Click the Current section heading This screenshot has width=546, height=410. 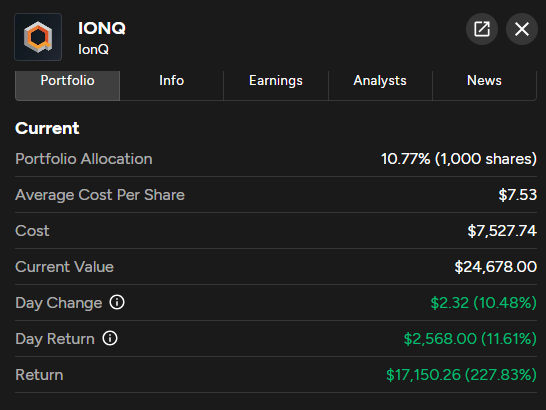[47, 128]
